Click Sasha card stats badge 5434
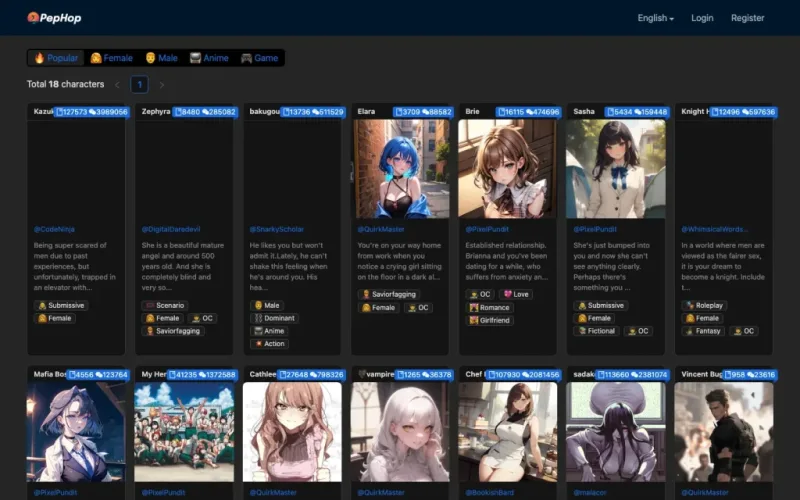The height and width of the screenshot is (500, 800). [637, 112]
